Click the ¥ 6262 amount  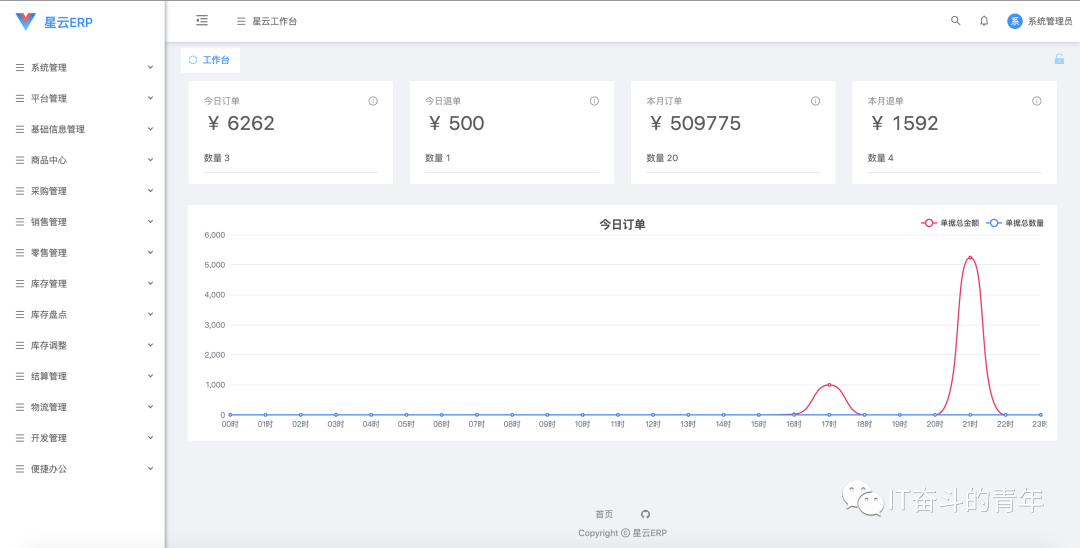coord(241,123)
